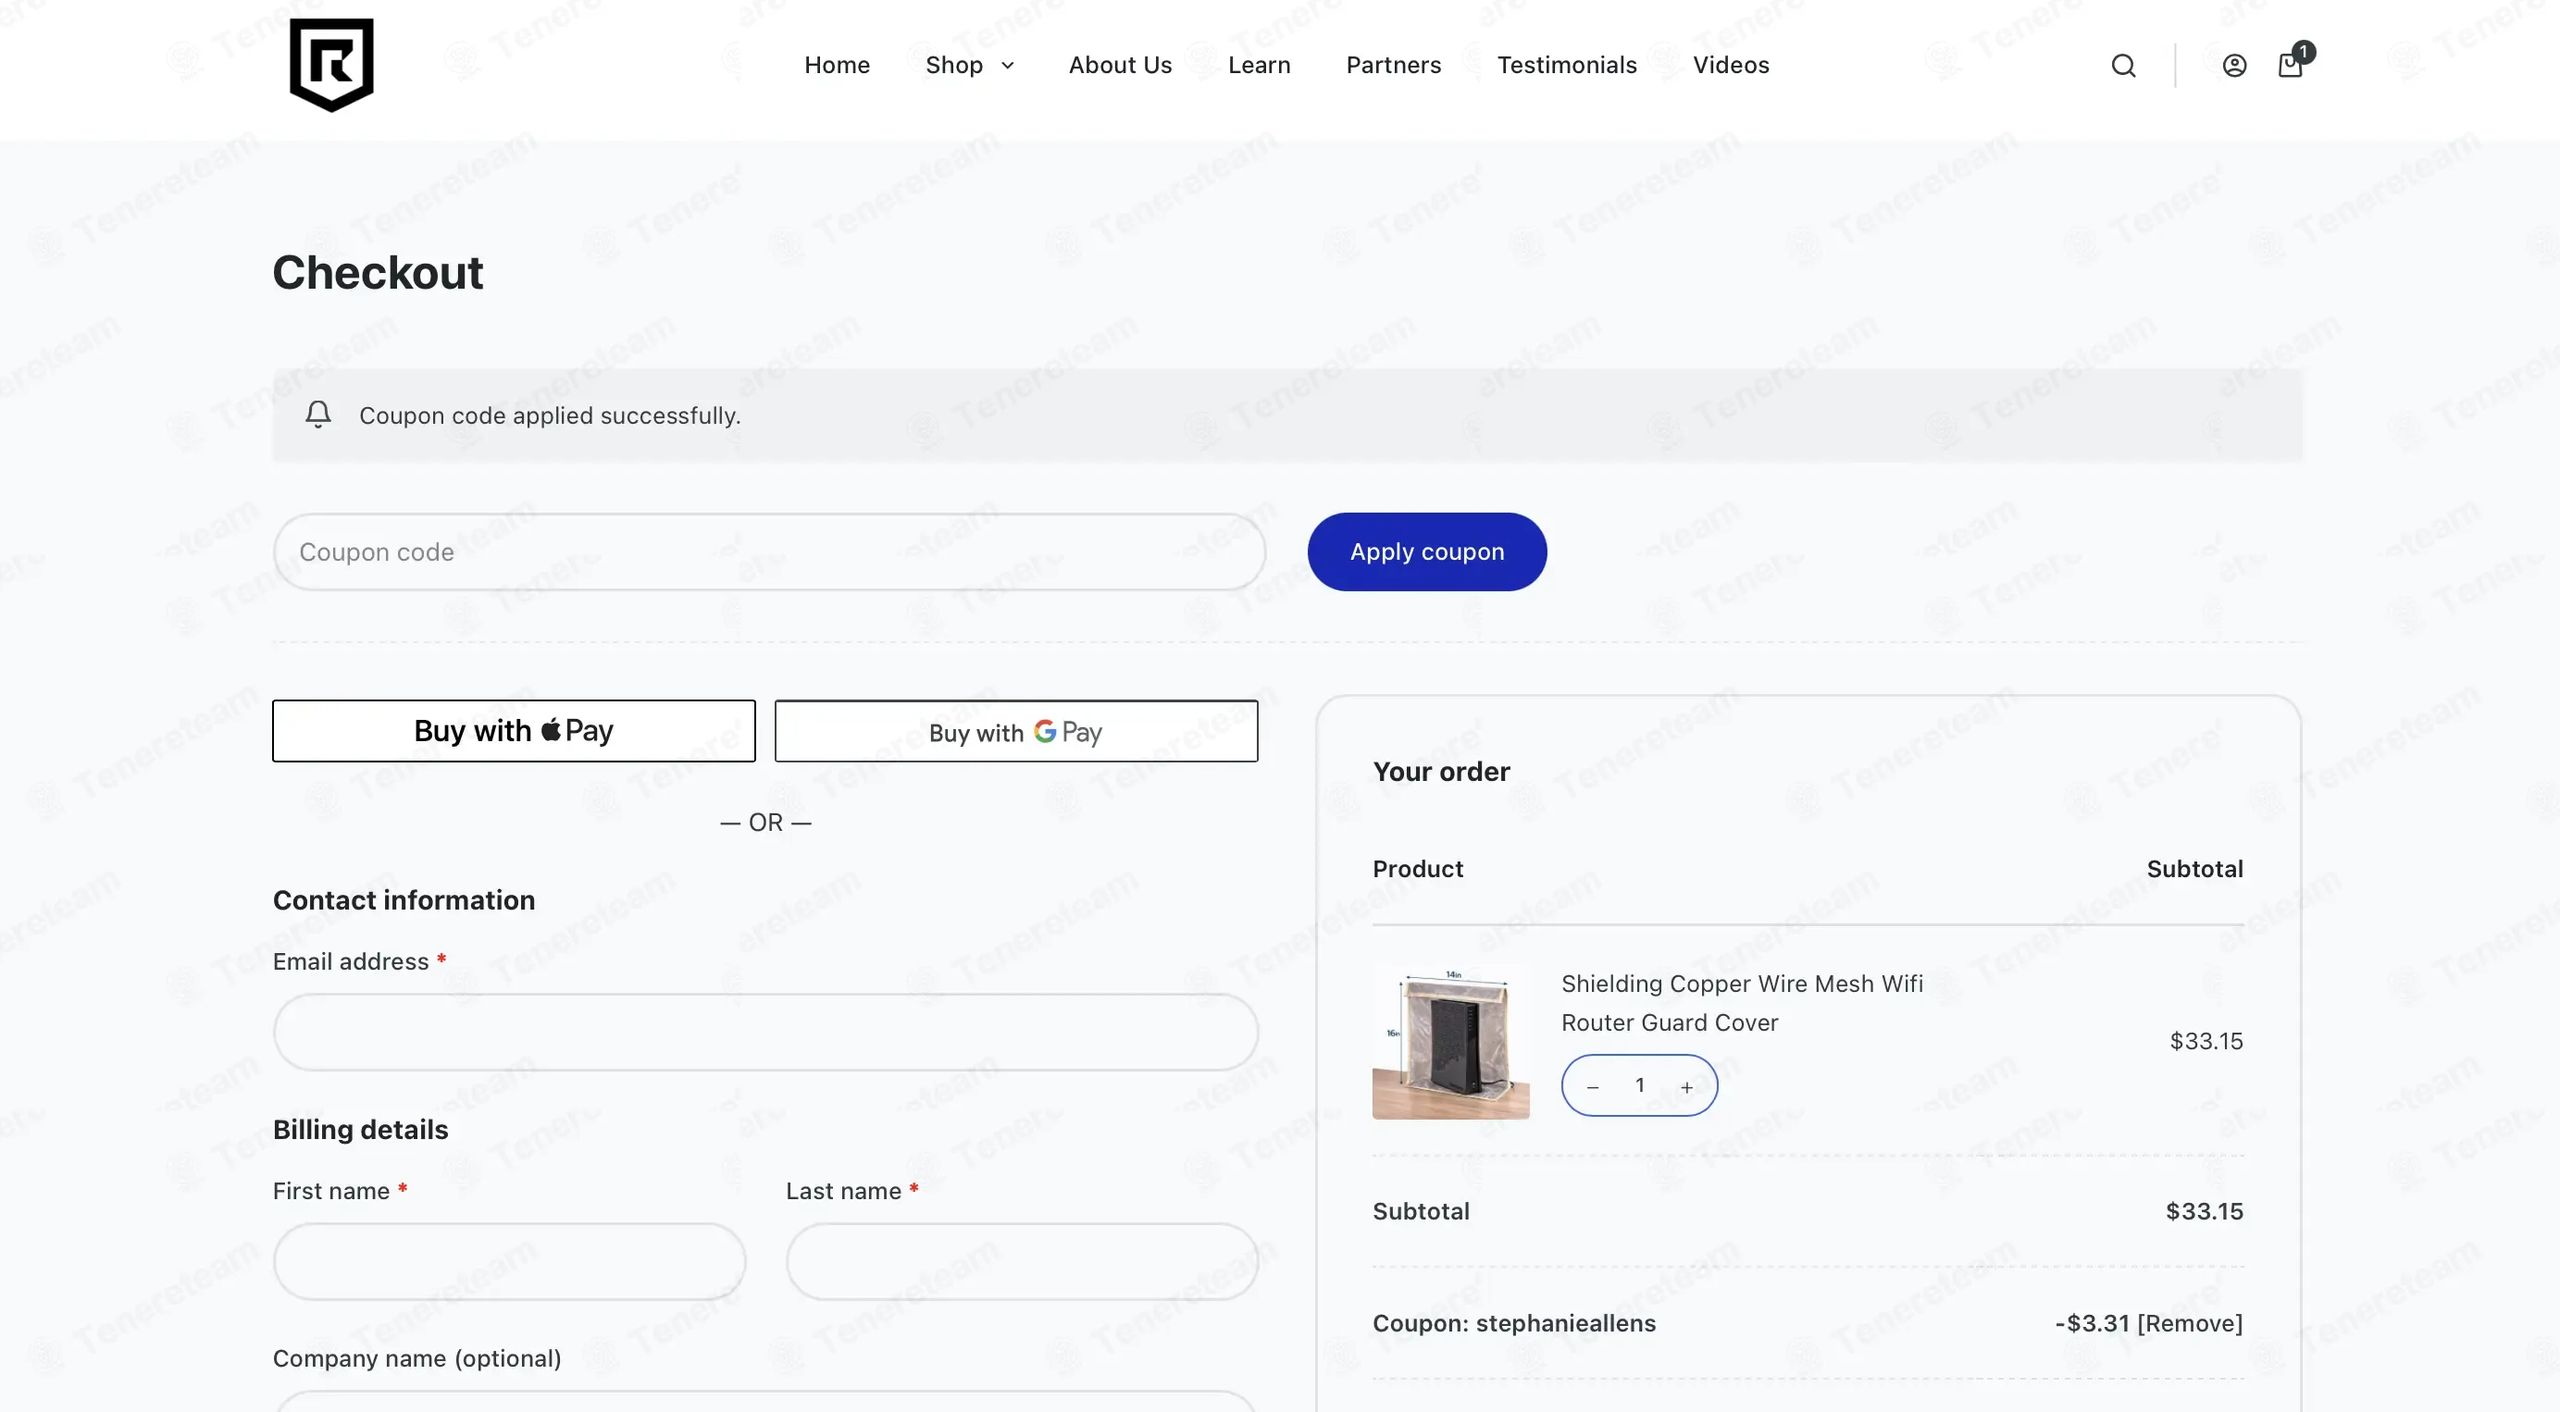Image resolution: width=2560 pixels, height=1412 pixels.
Task: Increase quantity with the plus button
Action: (x=1687, y=1087)
